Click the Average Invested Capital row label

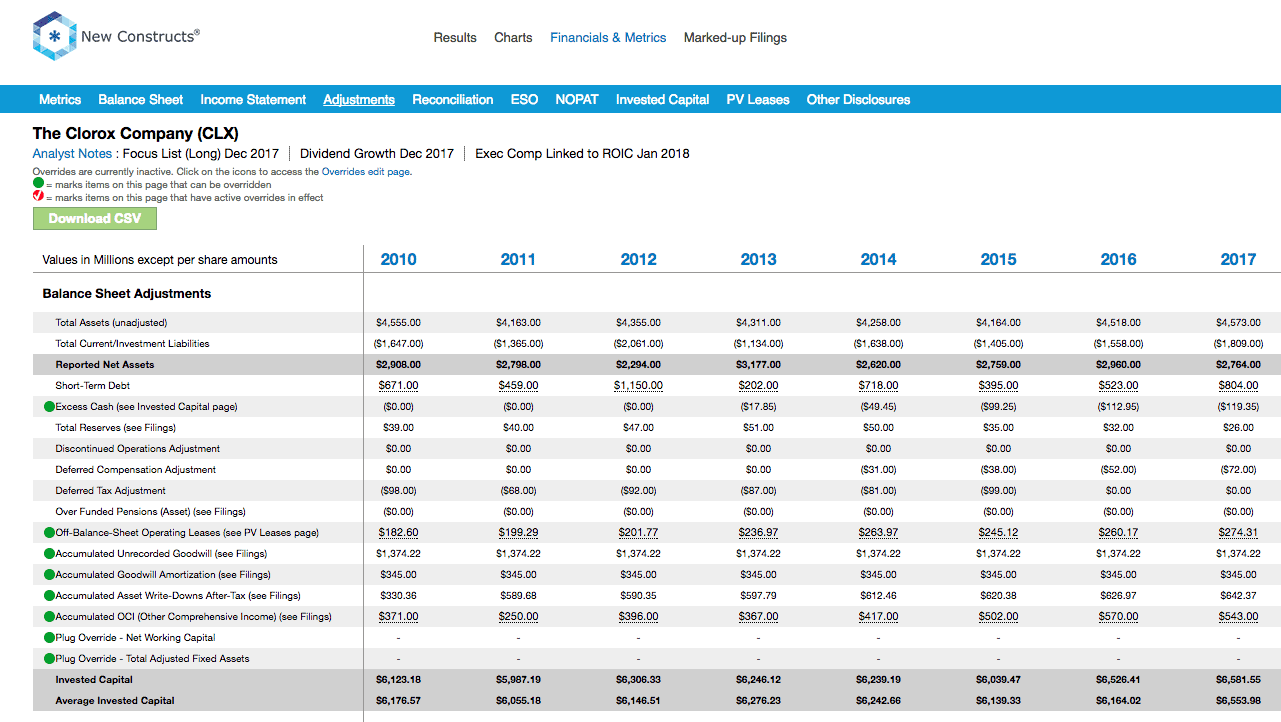coord(115,701)
